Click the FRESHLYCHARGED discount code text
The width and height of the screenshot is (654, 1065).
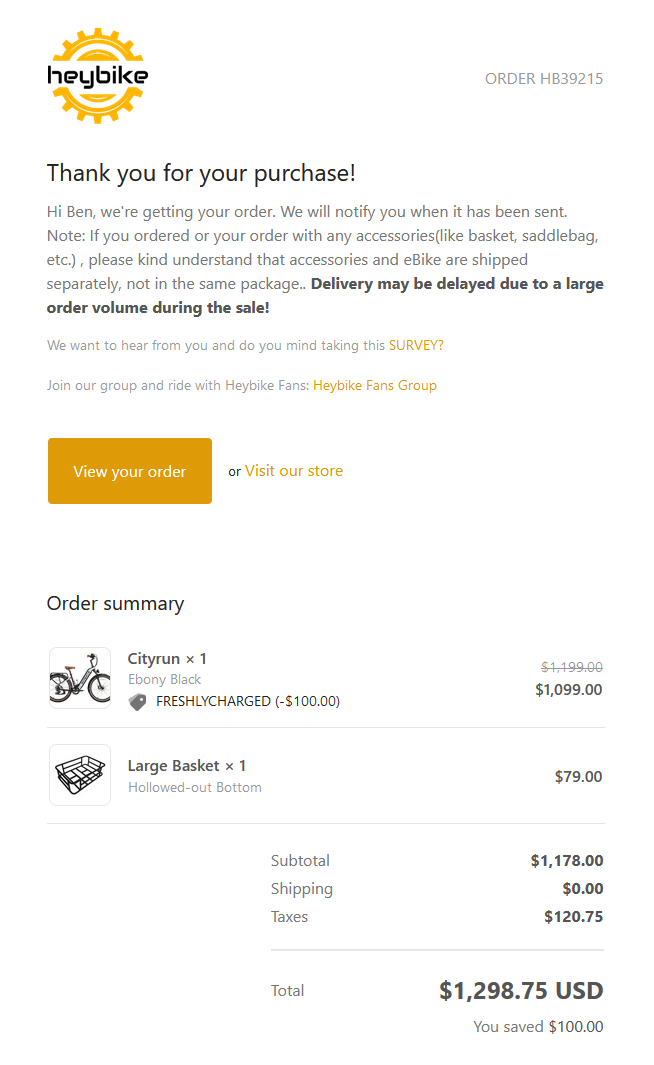248,702
